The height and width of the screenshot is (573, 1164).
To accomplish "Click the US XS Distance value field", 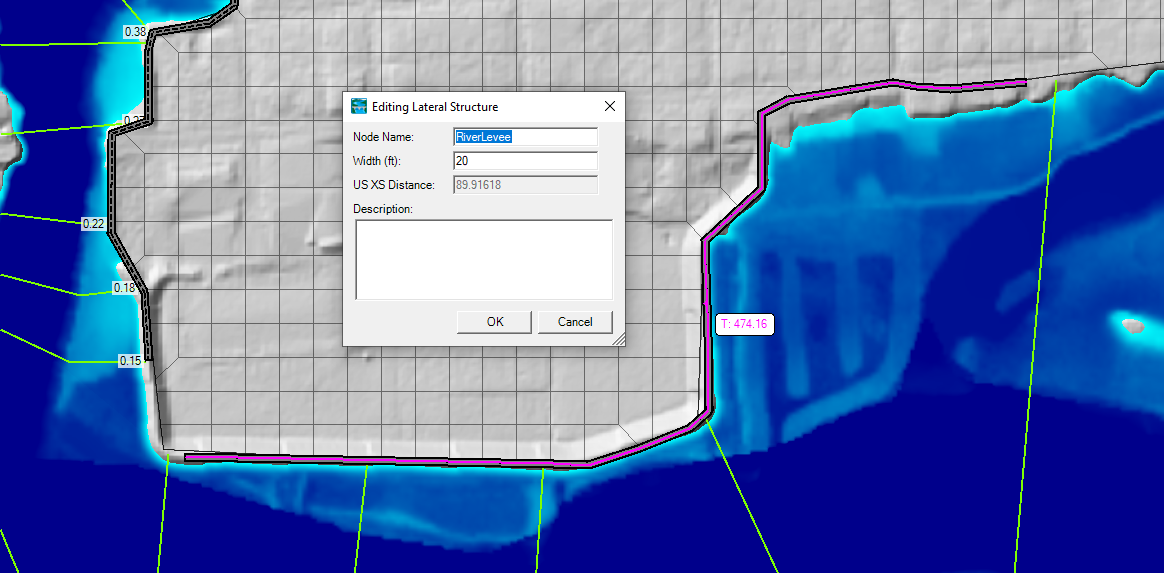I will (525, 185).
